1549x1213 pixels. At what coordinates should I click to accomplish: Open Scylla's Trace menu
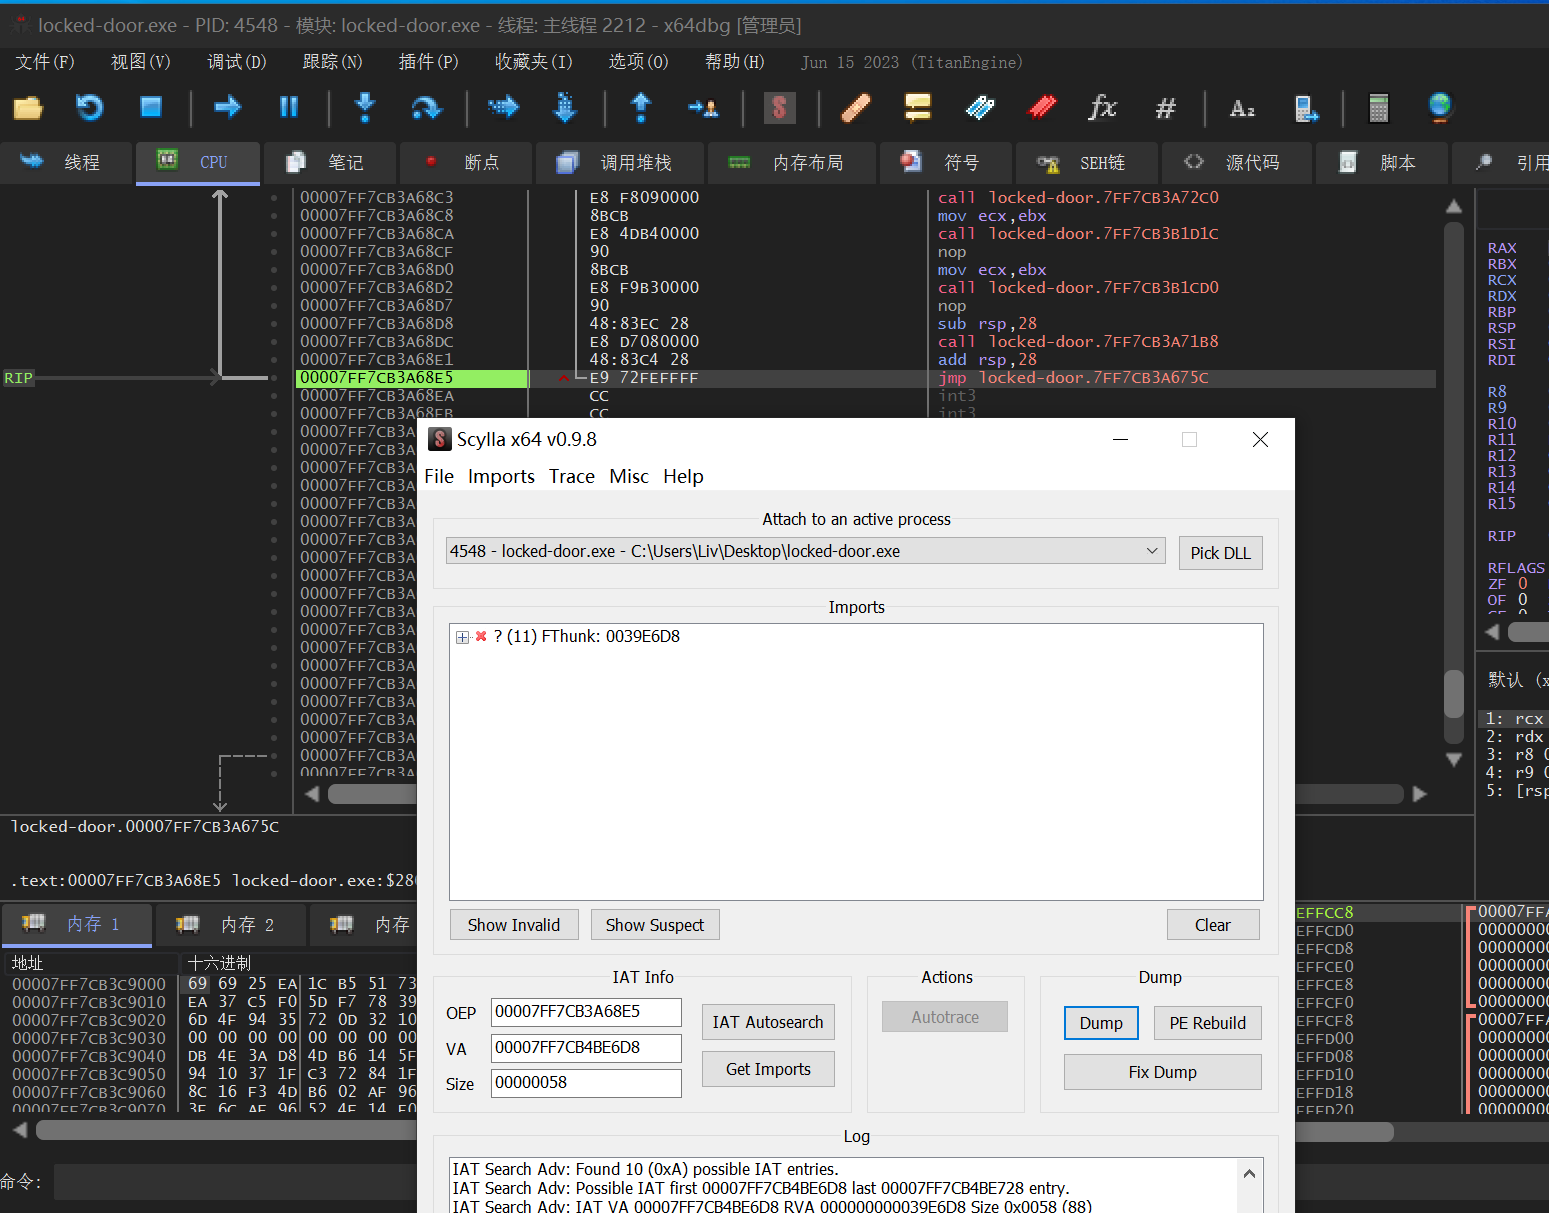click(x=572, y=476)
